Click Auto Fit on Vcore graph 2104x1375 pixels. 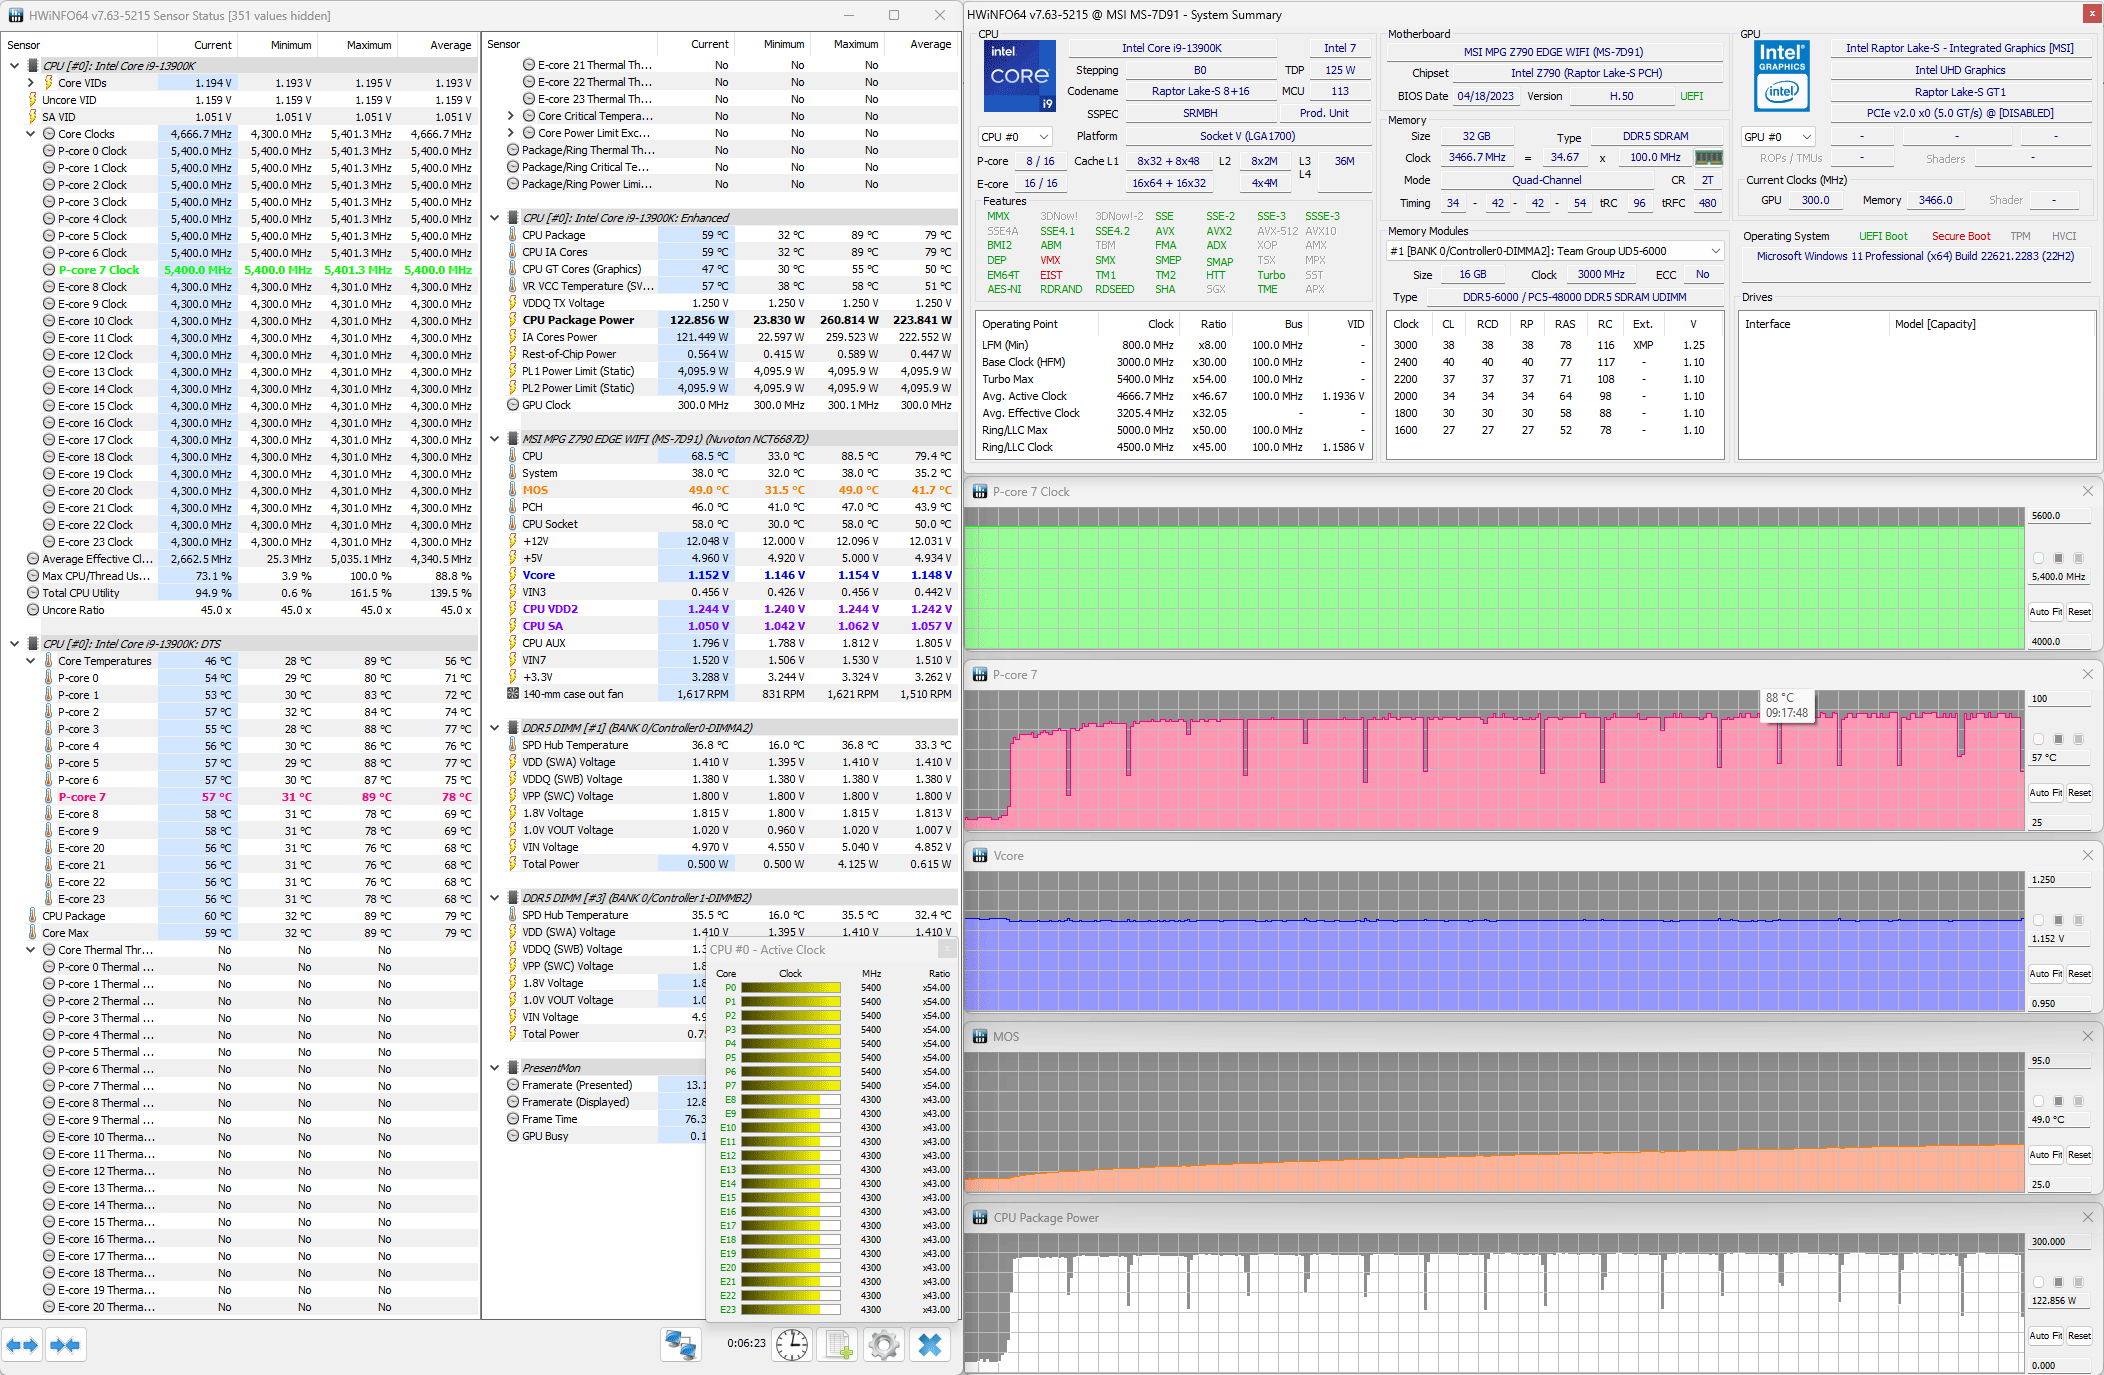[2045, 974]
